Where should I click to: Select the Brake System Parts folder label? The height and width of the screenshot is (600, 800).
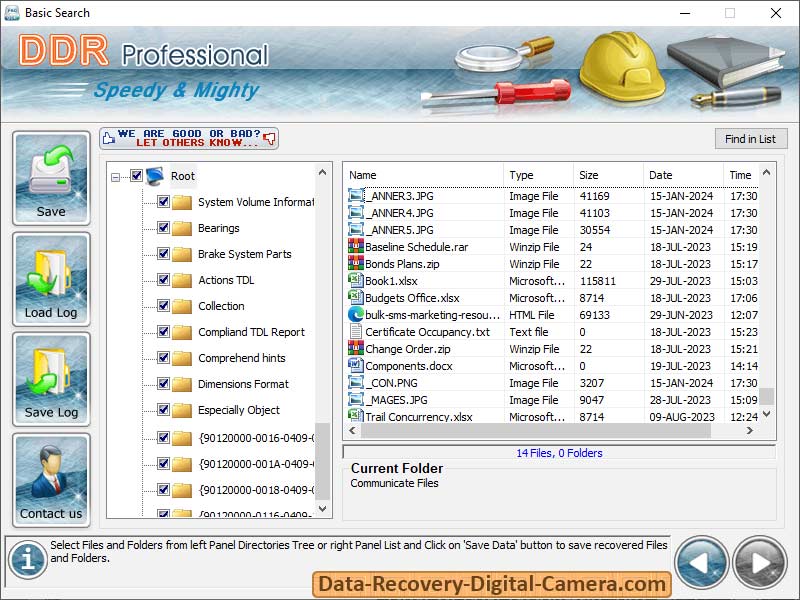[244, 254]
